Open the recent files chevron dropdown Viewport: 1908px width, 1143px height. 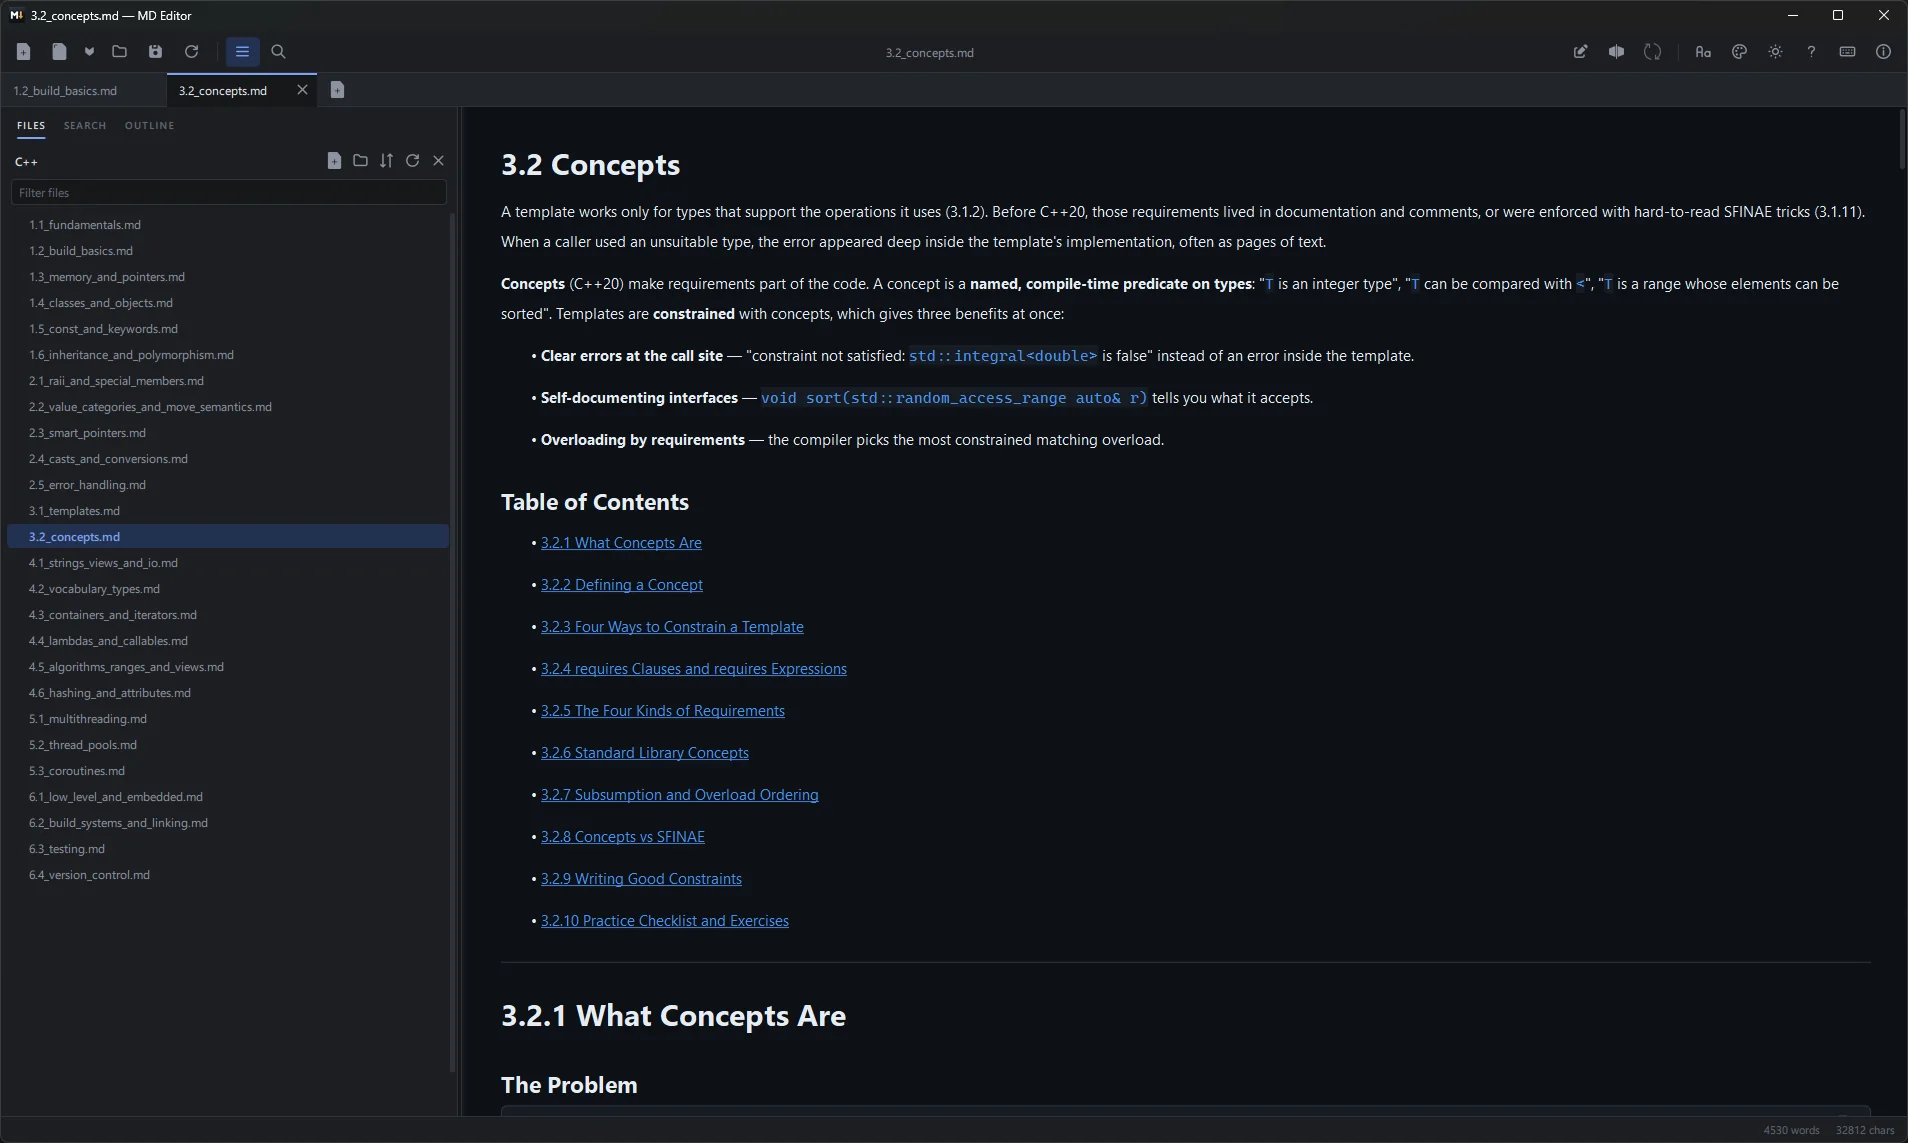pyautogui.click(x=89, y=52)
